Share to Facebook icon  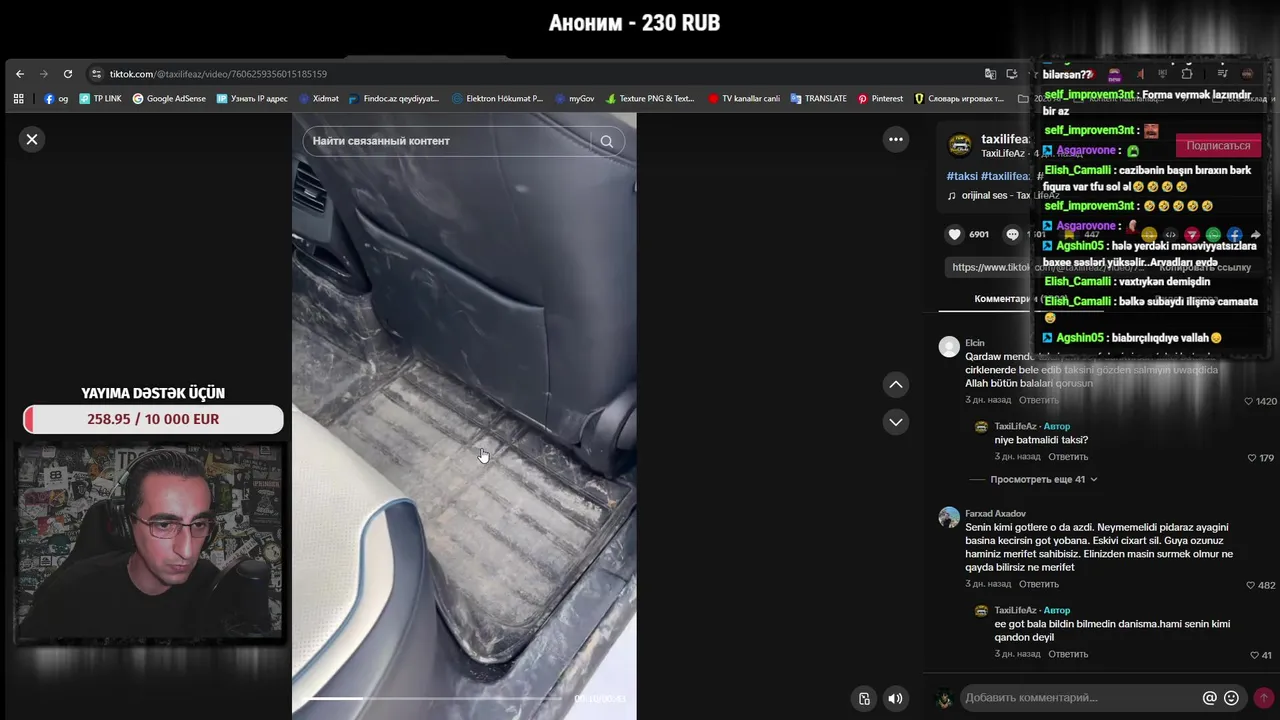1235,235
